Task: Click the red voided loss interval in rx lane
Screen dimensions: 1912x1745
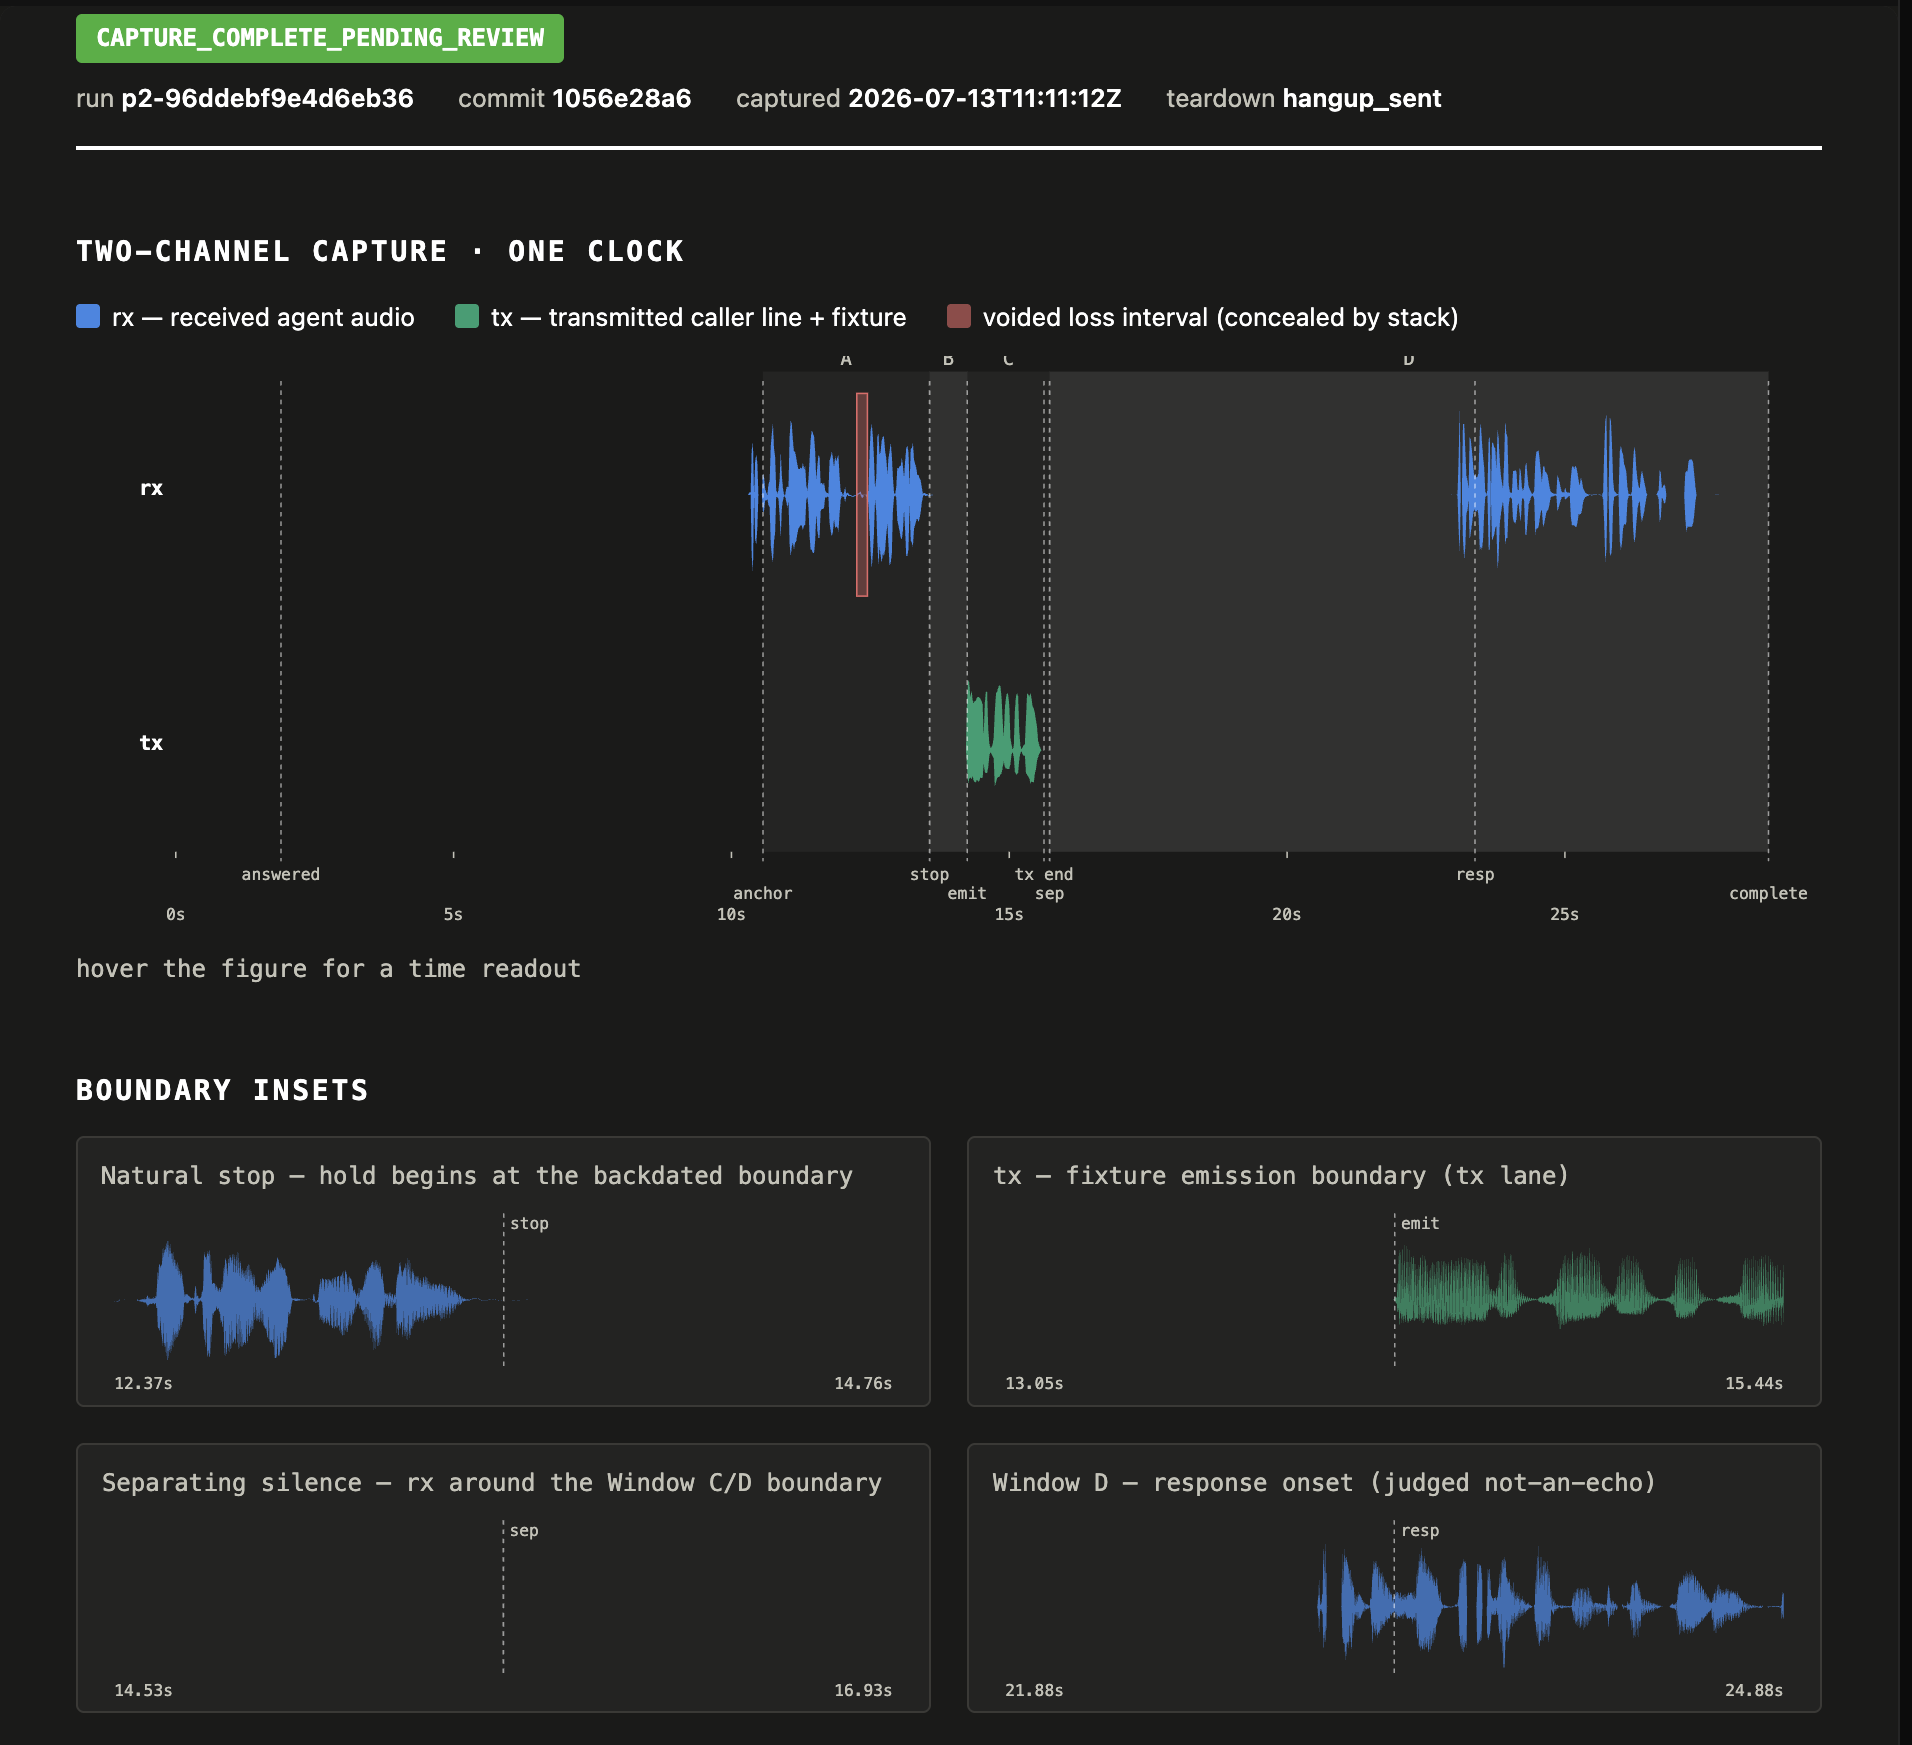Action: (862, 495)
